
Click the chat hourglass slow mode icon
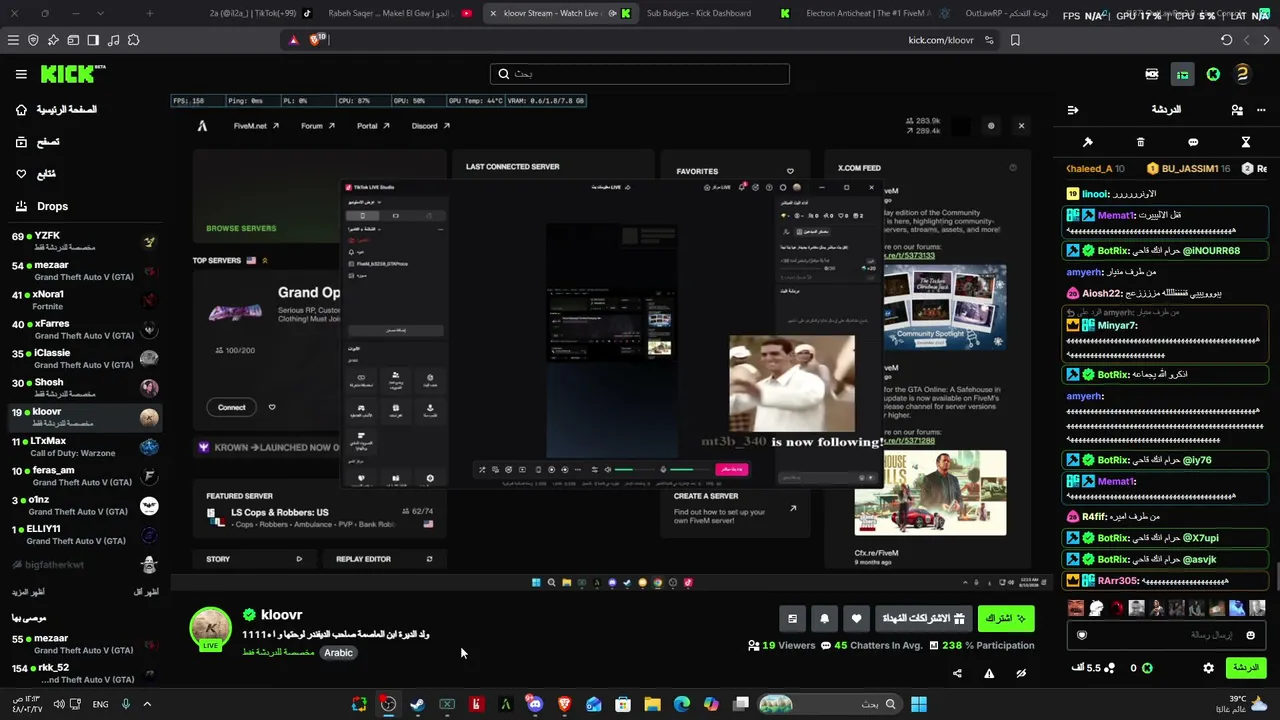tap(1246, 142)
